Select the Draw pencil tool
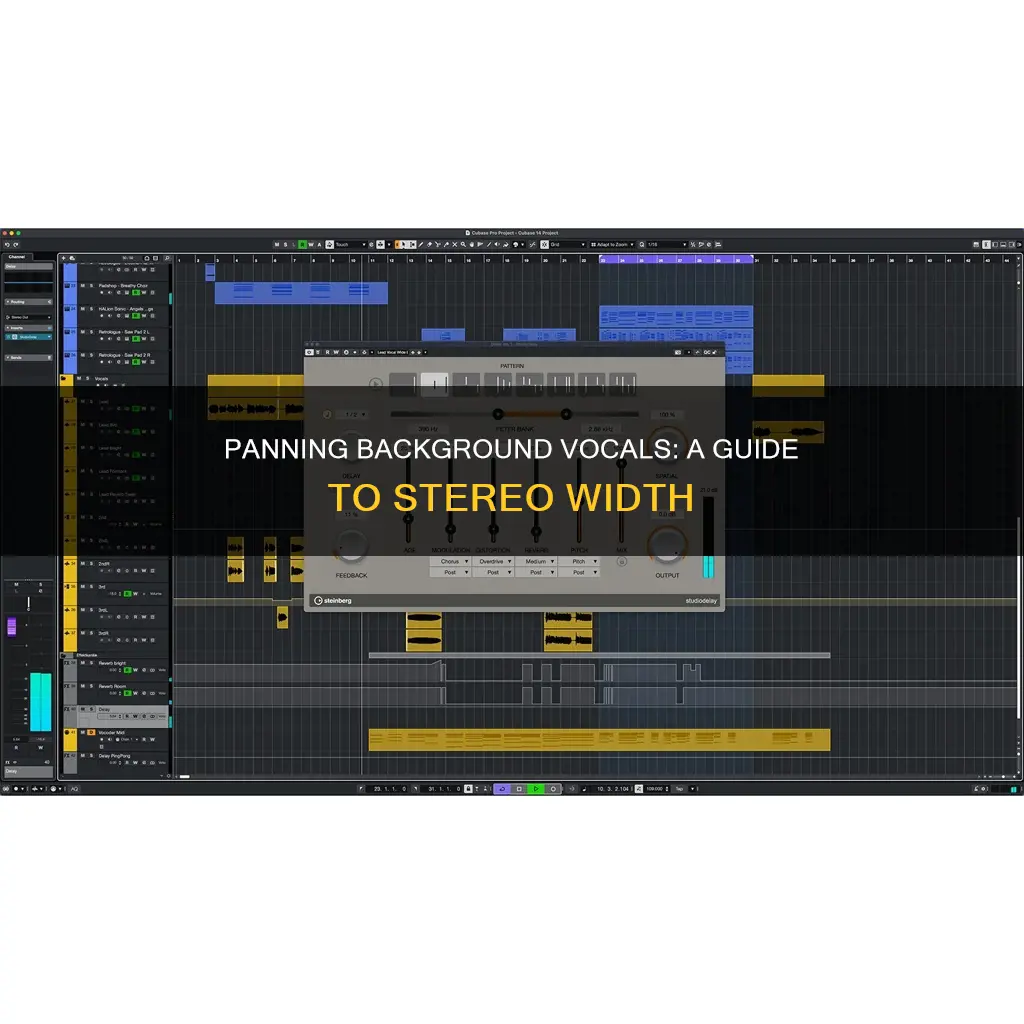1024x1024 pixels. pyautogui.click(x=421, y=244)
